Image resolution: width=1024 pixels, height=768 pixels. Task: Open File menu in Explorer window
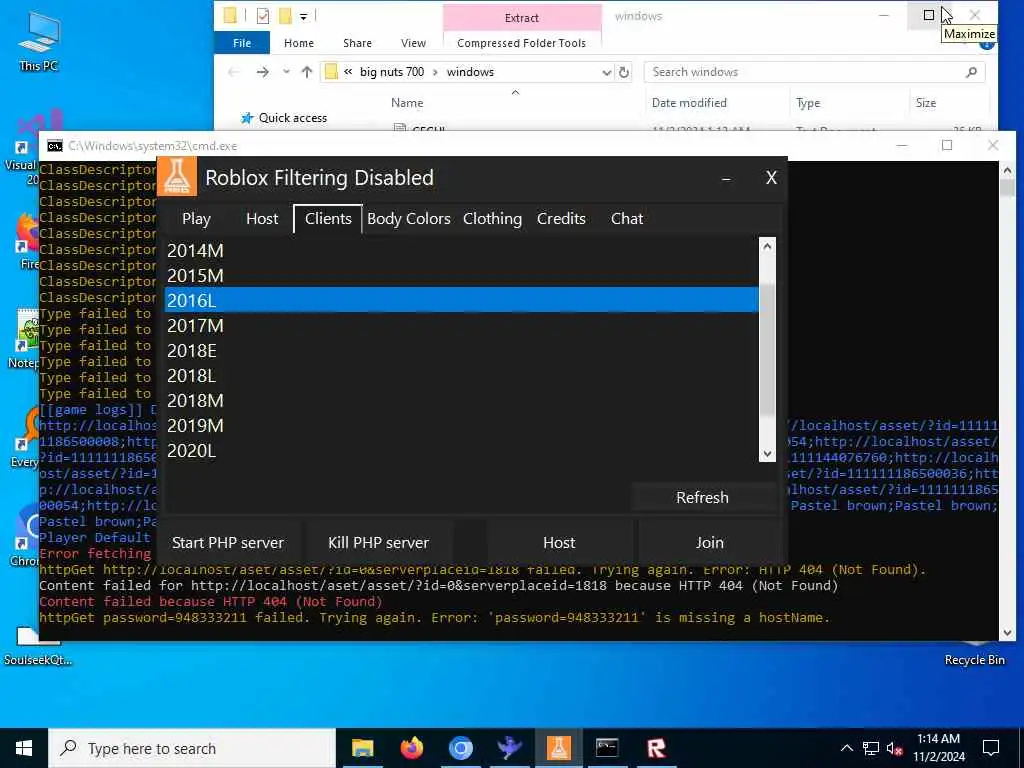pyautogui.click(x=242, y=43)
